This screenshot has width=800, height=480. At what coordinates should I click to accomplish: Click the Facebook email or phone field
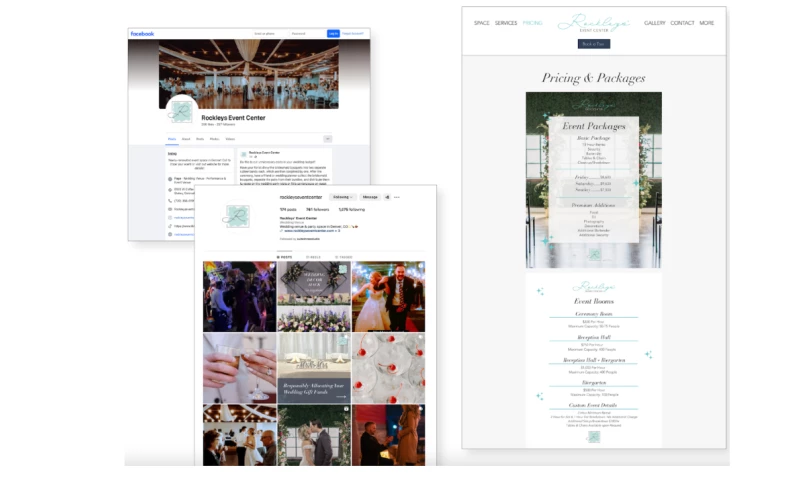click(x=265, y=34)
